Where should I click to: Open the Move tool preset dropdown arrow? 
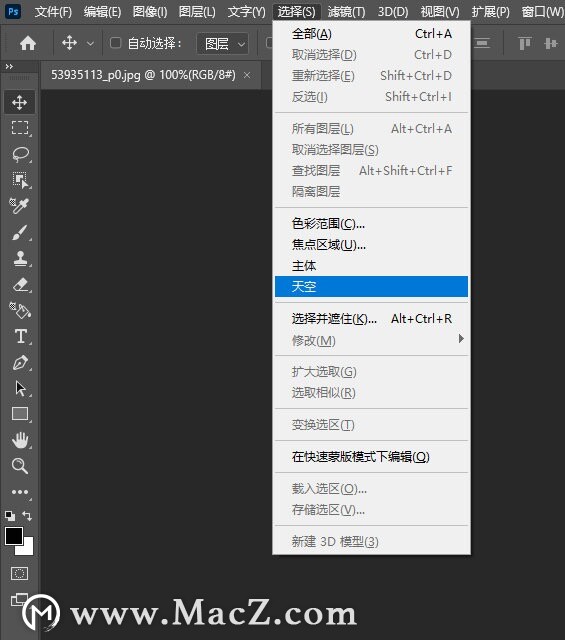coord(90,43)
